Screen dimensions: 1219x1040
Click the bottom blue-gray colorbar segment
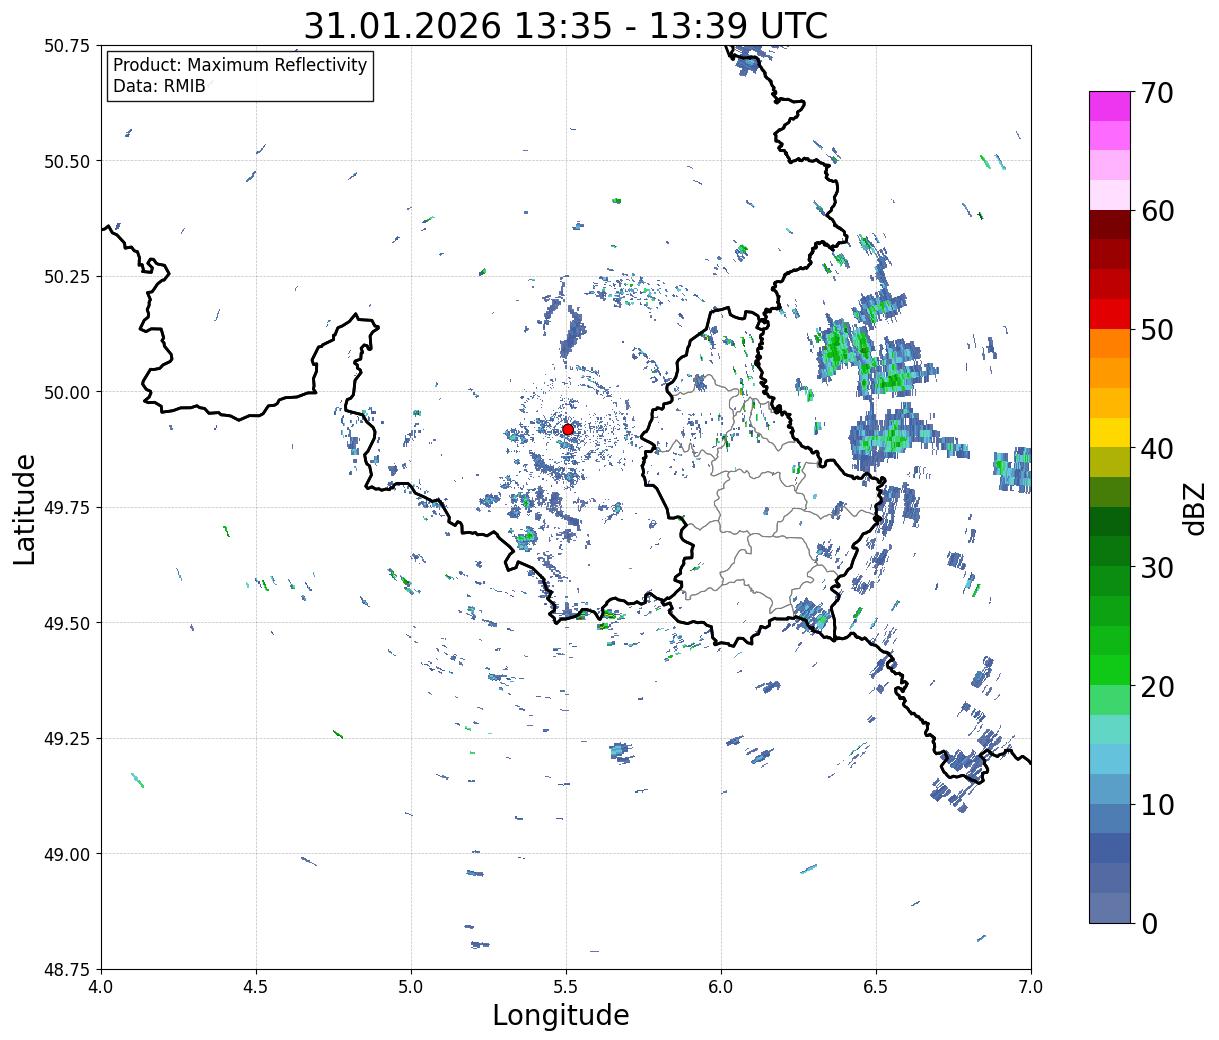tap(1110, 907)
